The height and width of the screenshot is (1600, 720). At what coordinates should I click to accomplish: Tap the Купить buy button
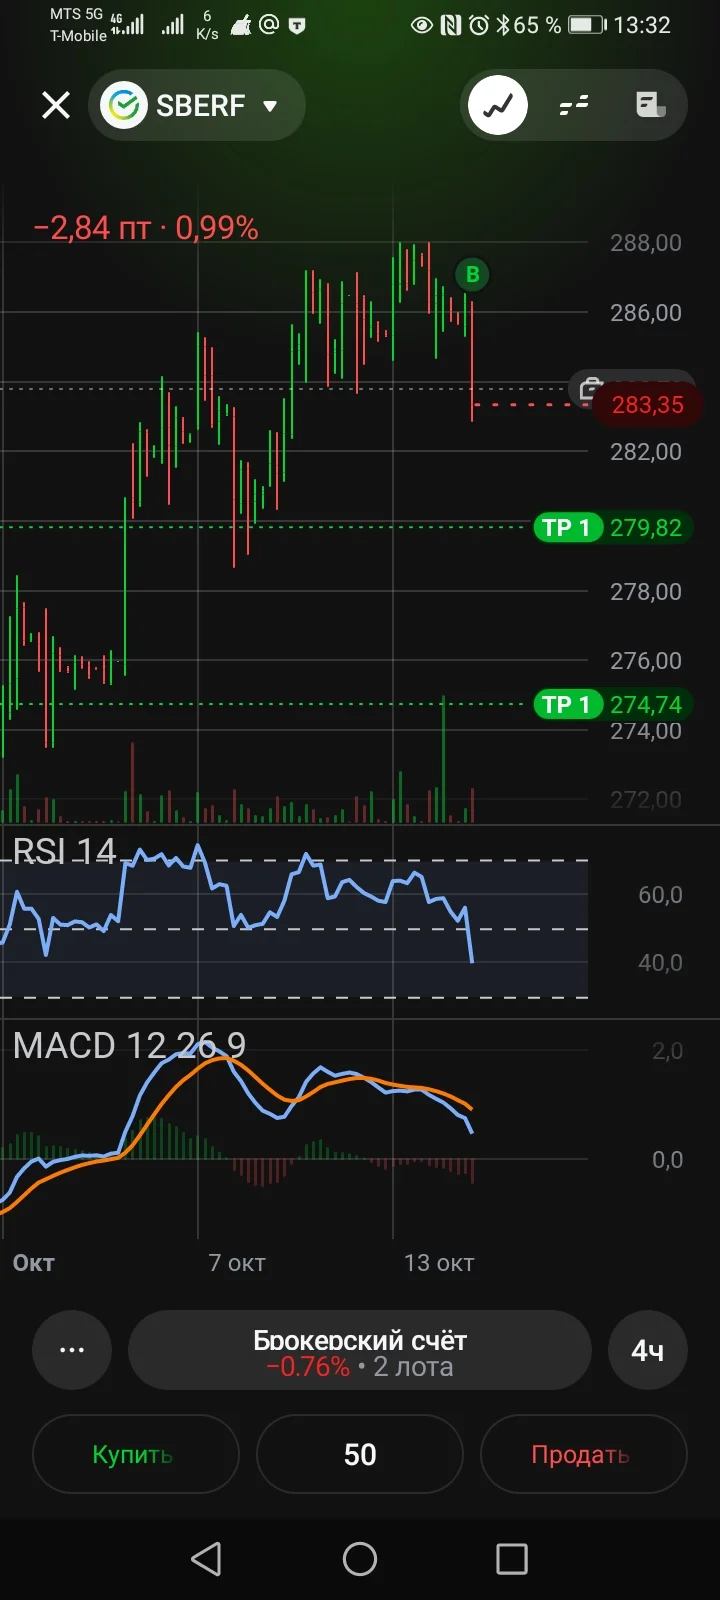136,1454
